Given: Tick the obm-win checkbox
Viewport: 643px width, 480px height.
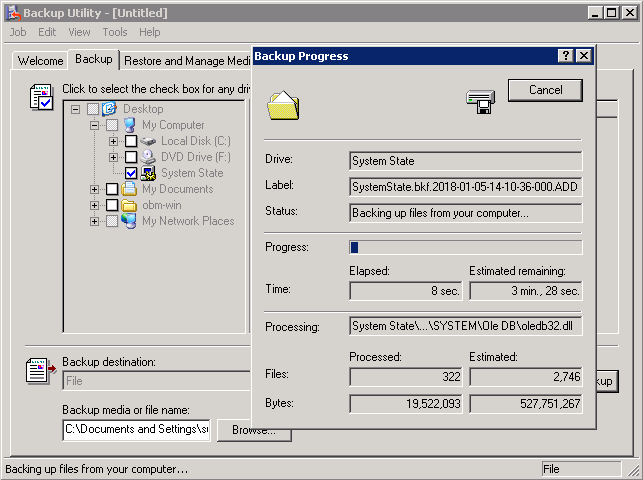Looking at the screenshot, I should (112, 205).
